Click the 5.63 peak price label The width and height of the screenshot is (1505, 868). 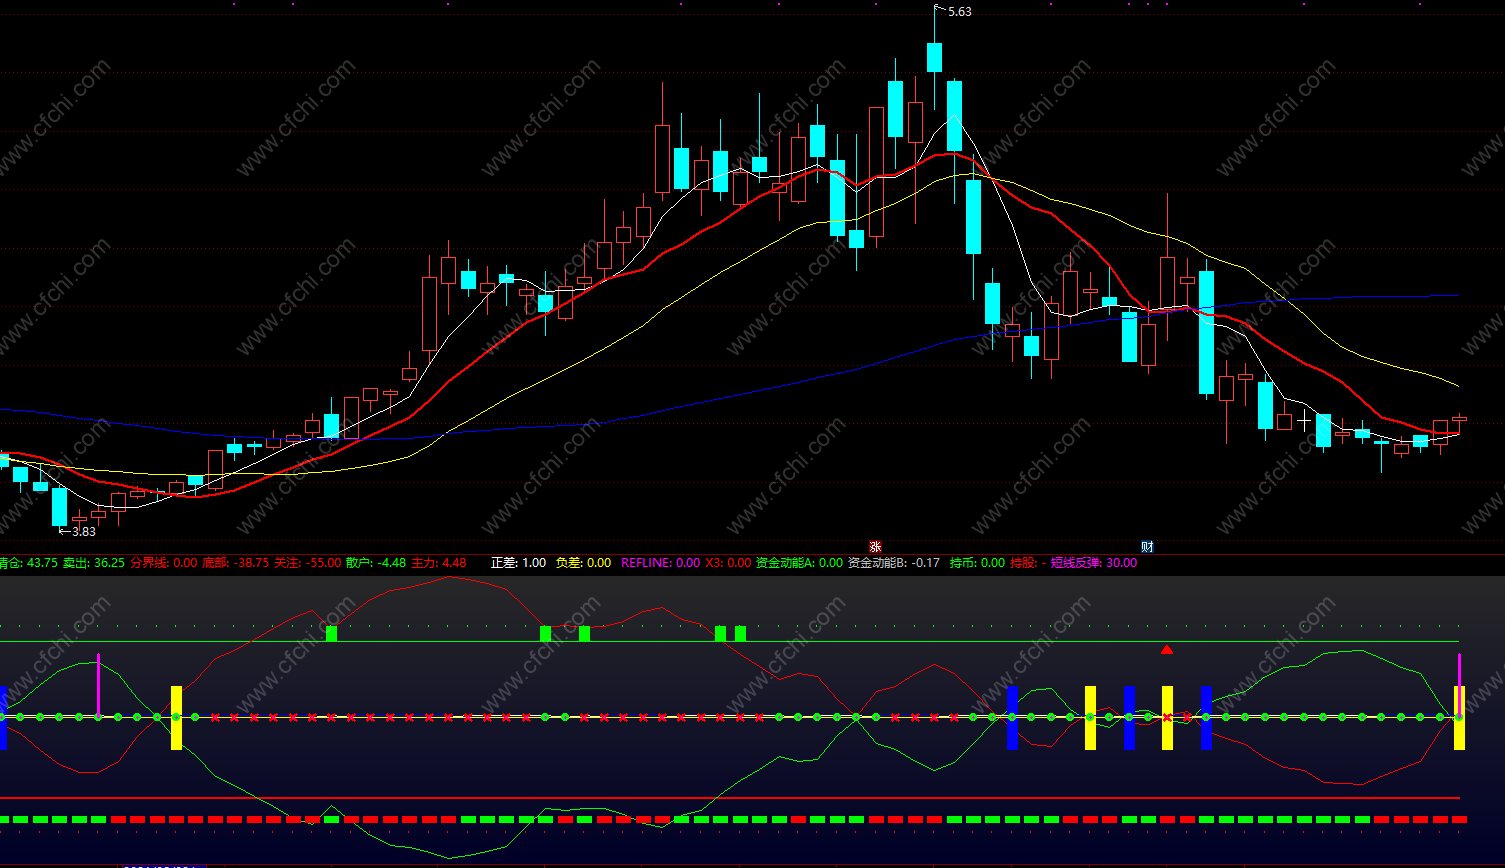click(x=959, y=12)
